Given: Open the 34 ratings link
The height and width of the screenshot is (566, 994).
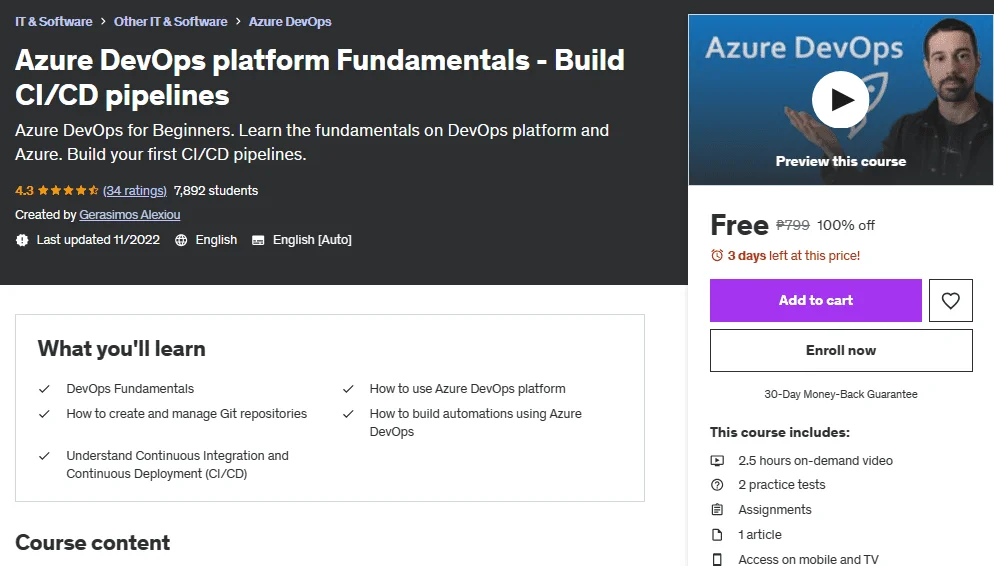Looking at the screenshot, I should click(135, 191).
